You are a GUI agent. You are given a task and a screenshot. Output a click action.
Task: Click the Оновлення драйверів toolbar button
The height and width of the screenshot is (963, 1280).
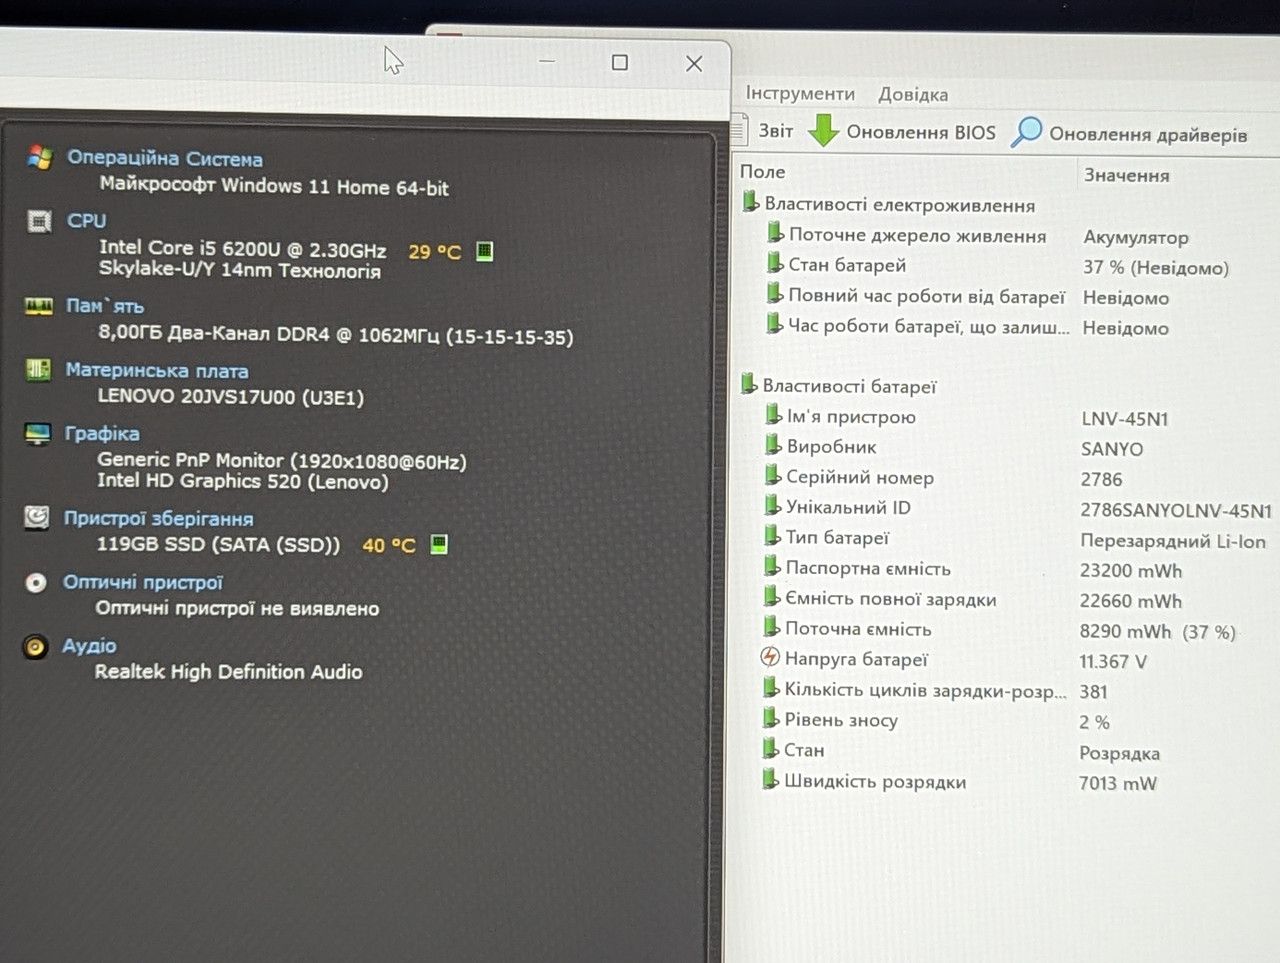click(x=1130, y=133)
